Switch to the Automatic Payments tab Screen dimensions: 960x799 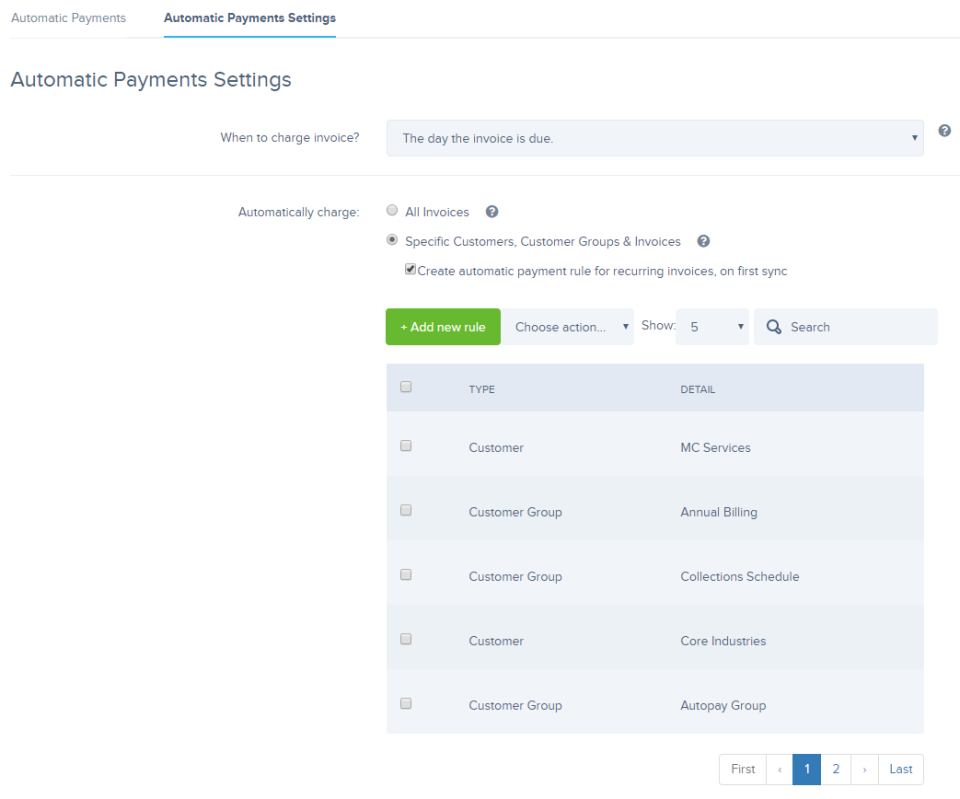[x=69, y=18]
